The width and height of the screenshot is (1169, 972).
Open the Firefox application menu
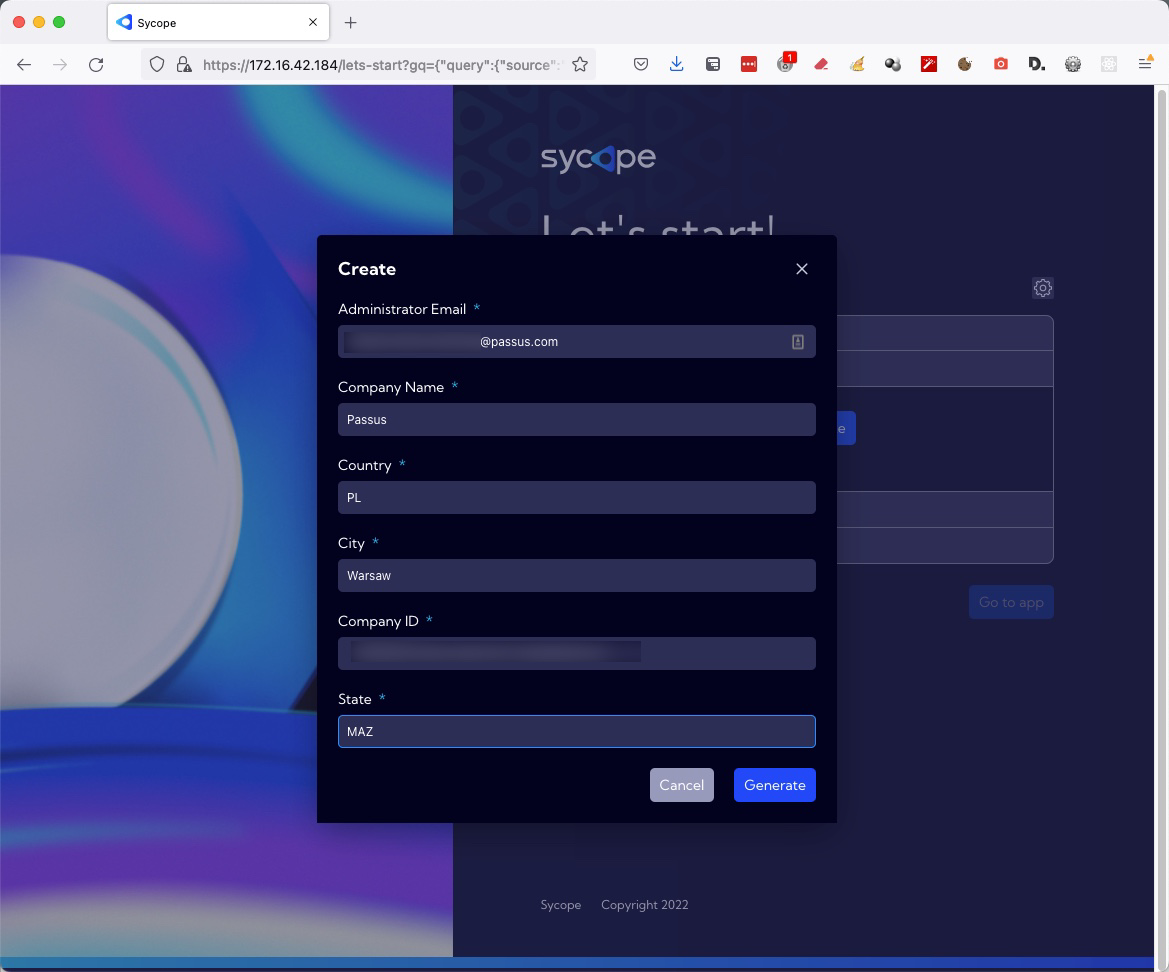(x=1145, y=64)
